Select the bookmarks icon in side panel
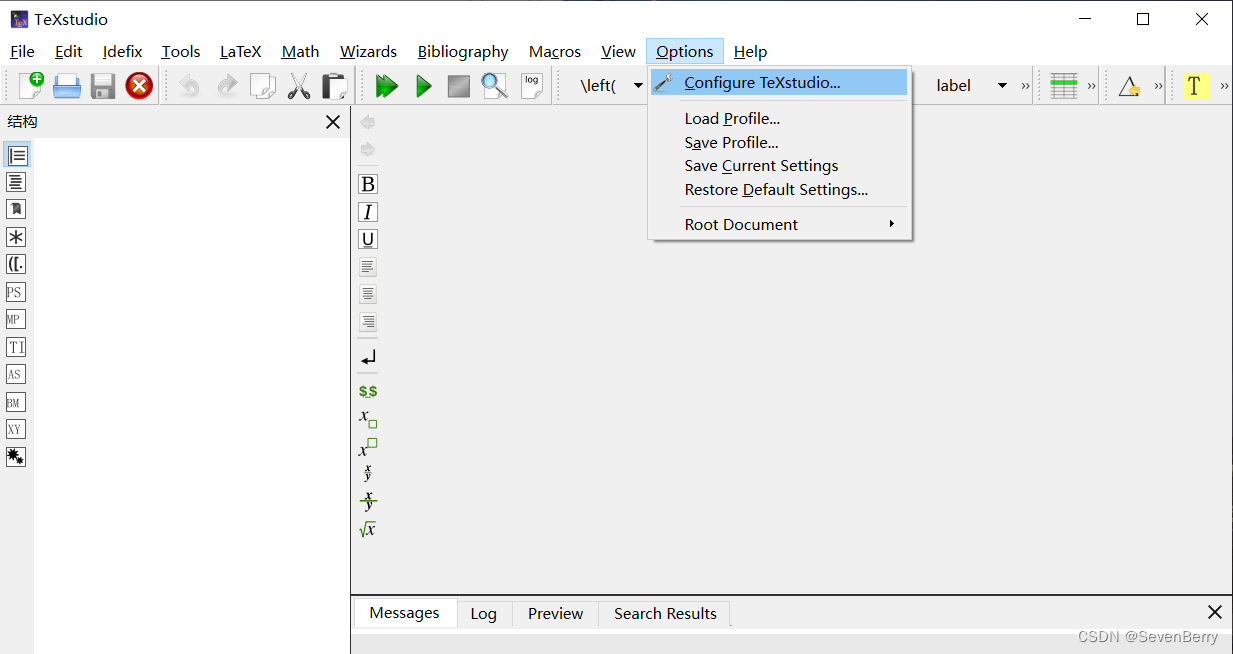This screenshot has width=1233, height=654. click(16, 210)
